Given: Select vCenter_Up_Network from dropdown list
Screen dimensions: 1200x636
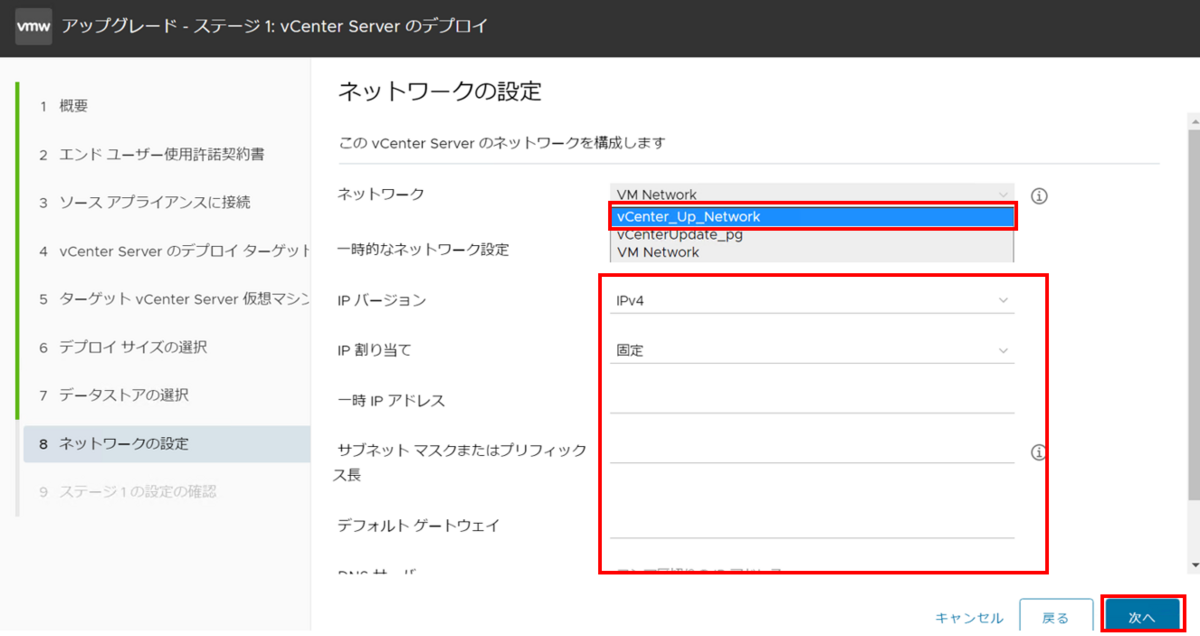Looking at the screenshot, I should tap(812, 216).
